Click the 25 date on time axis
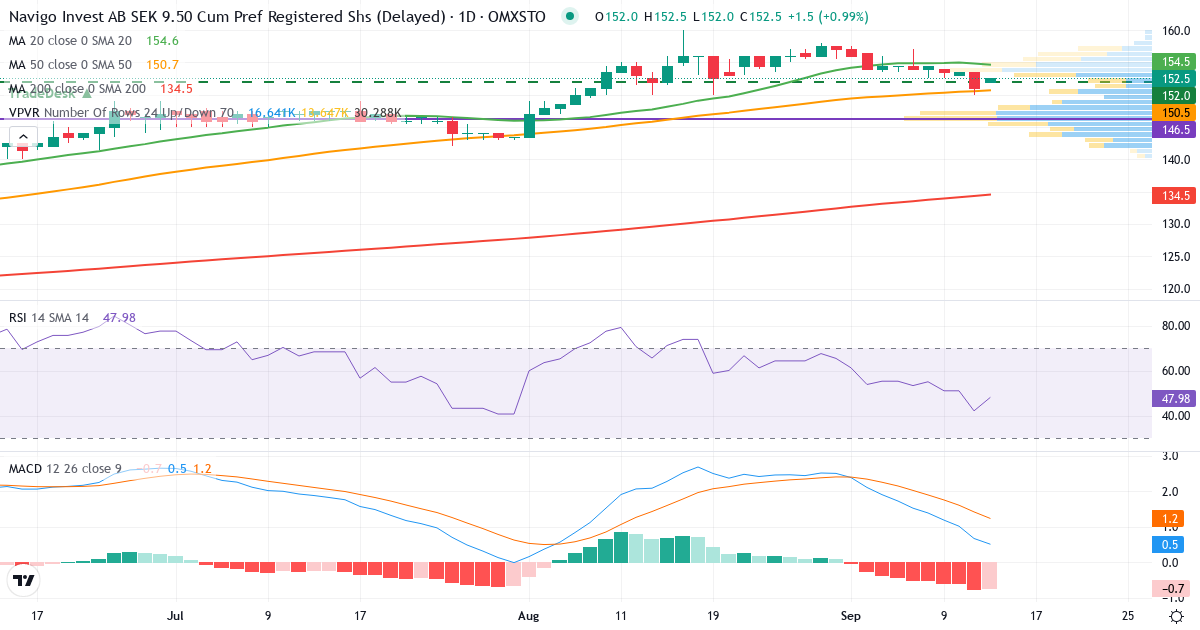This screenshot has height=630, width=1200. point(1128,616)
